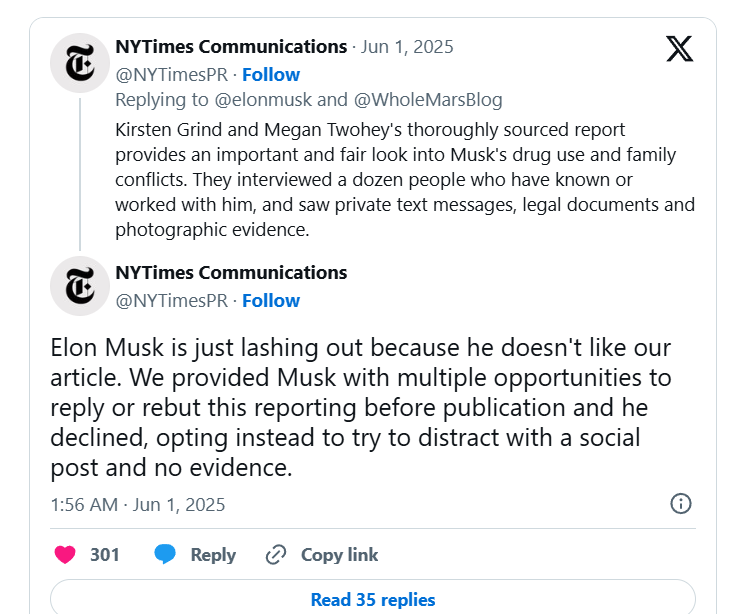This screenshot has width=752, height=614.
Task: Click the reply speech bubble icon
Action: point(166,554)
